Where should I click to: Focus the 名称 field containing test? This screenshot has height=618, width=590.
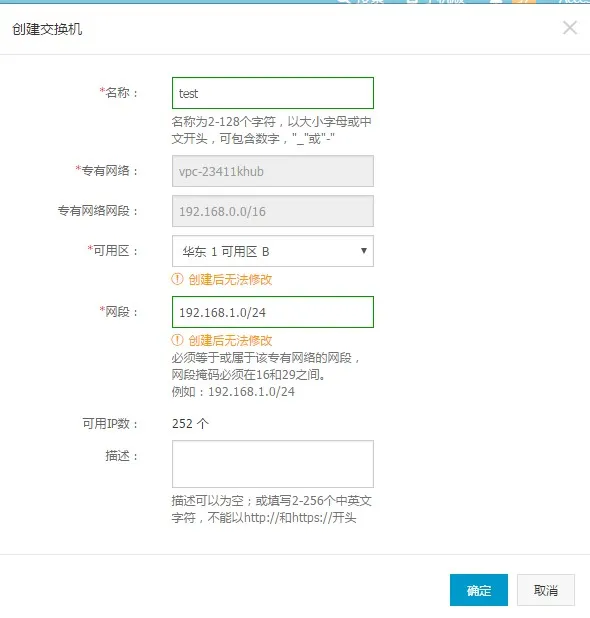tap(273, 93)
